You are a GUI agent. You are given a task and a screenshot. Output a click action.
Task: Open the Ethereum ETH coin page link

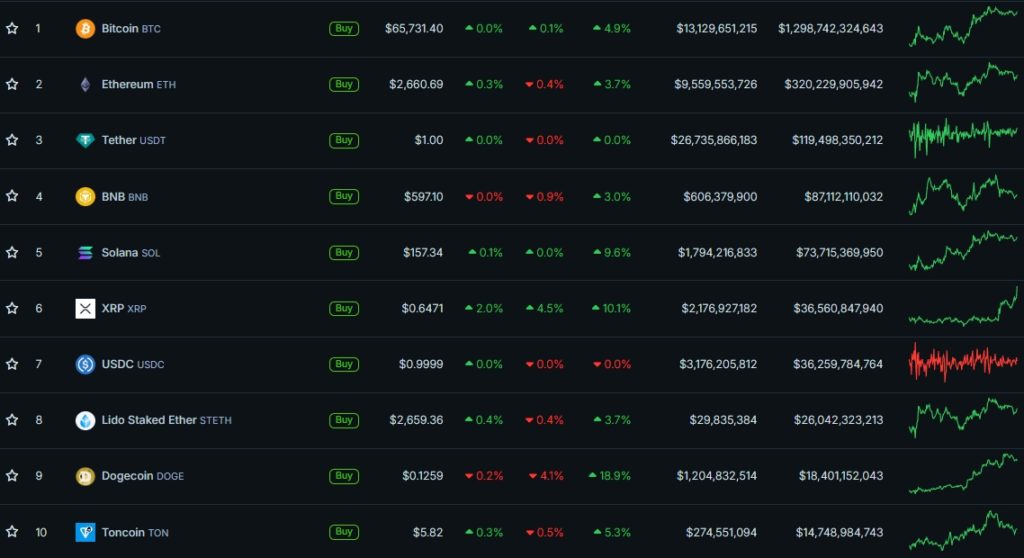click(x=138, y=84)
